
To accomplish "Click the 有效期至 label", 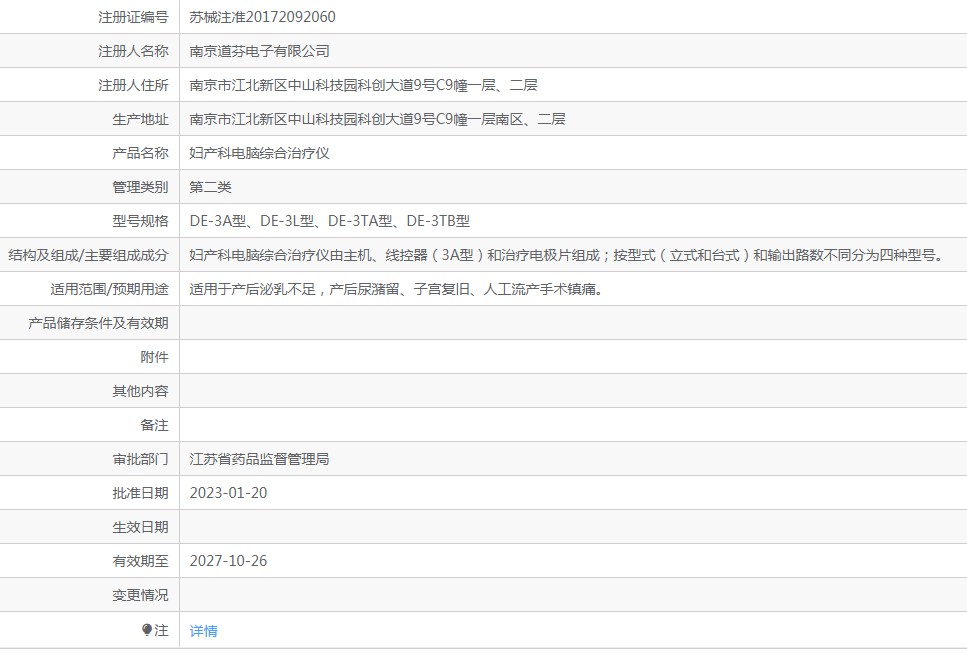I will point(140,561).
